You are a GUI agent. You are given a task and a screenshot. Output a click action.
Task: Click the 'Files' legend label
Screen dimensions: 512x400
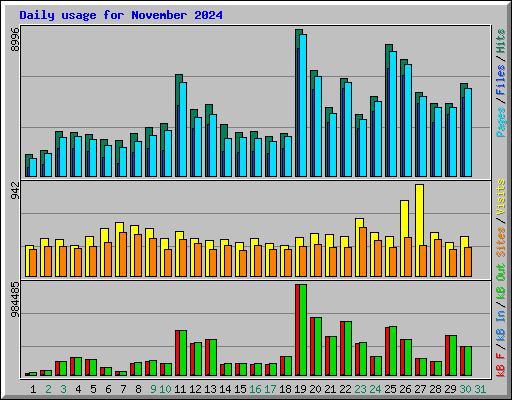pos(501,80)
